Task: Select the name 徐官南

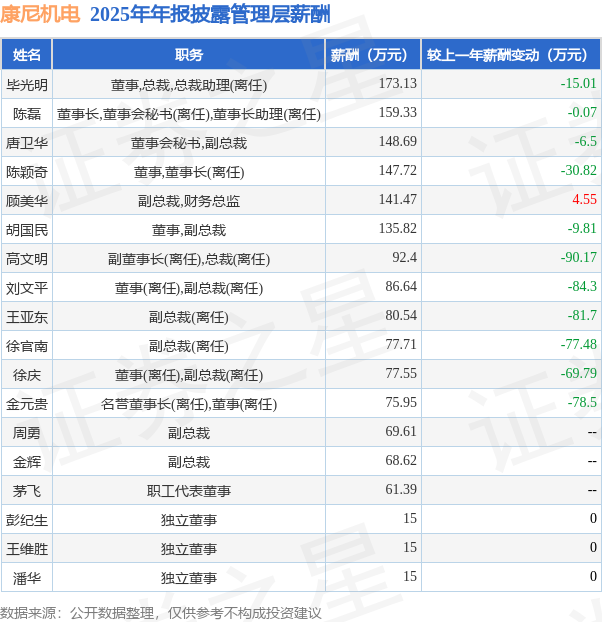Action: pos(27,346)
